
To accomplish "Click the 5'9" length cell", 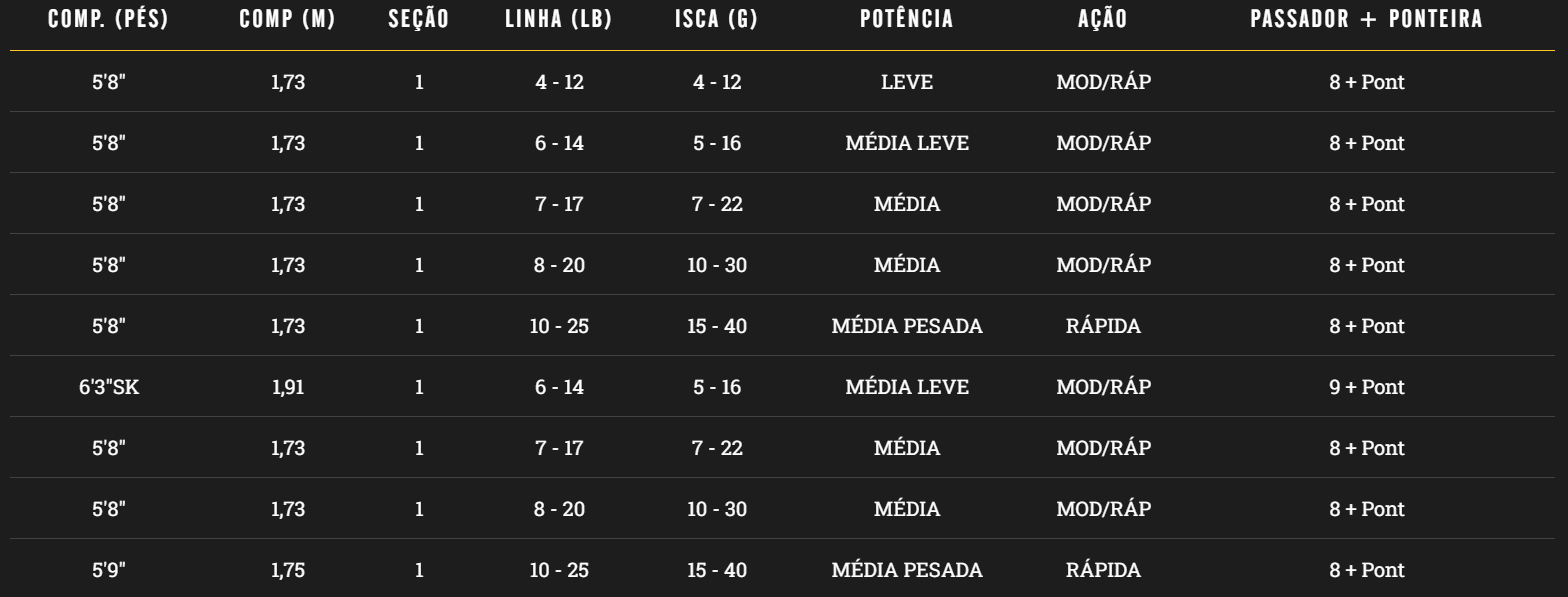I will pyautogui.click(x=109, y=570).
